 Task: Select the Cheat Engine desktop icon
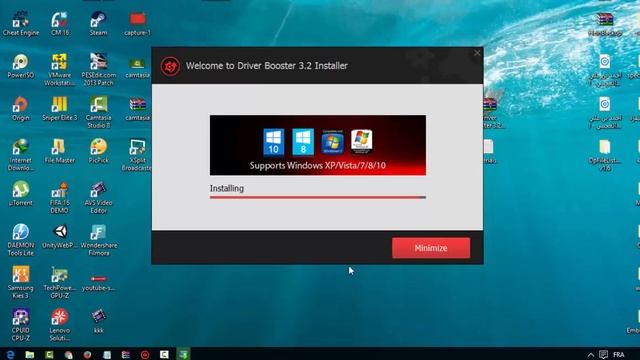20,24
